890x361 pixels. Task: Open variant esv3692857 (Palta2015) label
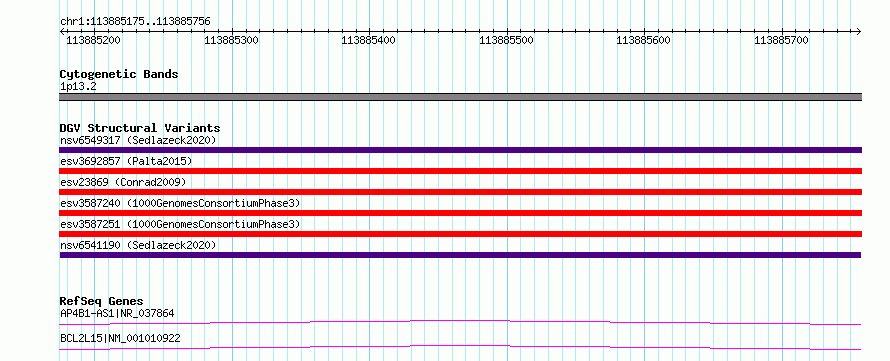126,161
